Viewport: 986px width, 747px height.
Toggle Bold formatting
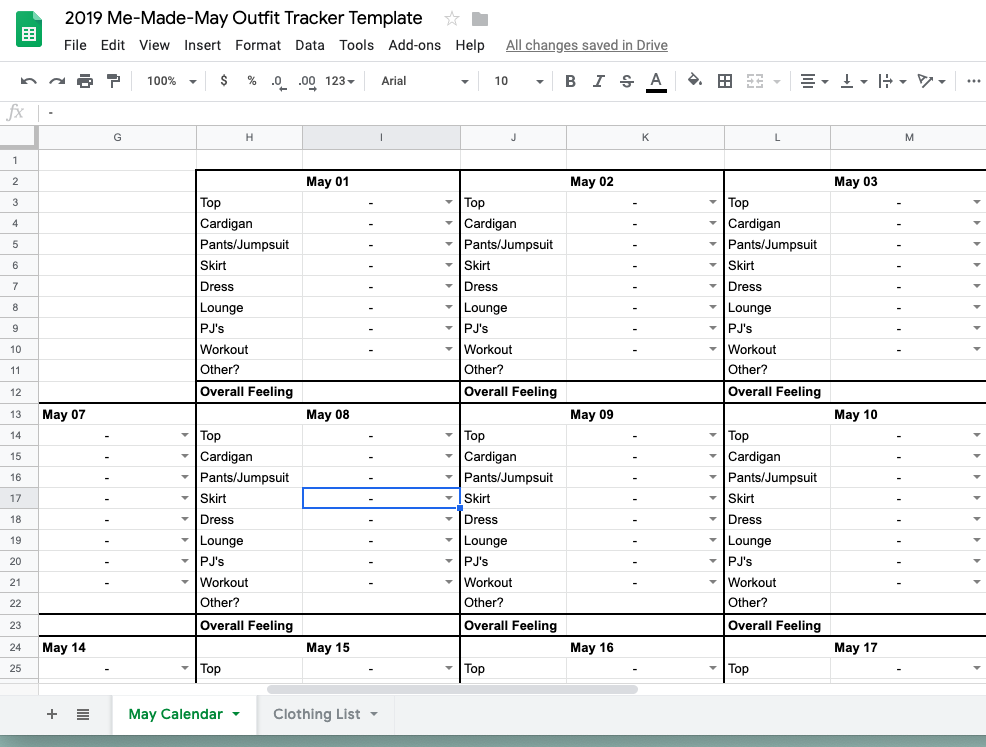pos(570,81)
